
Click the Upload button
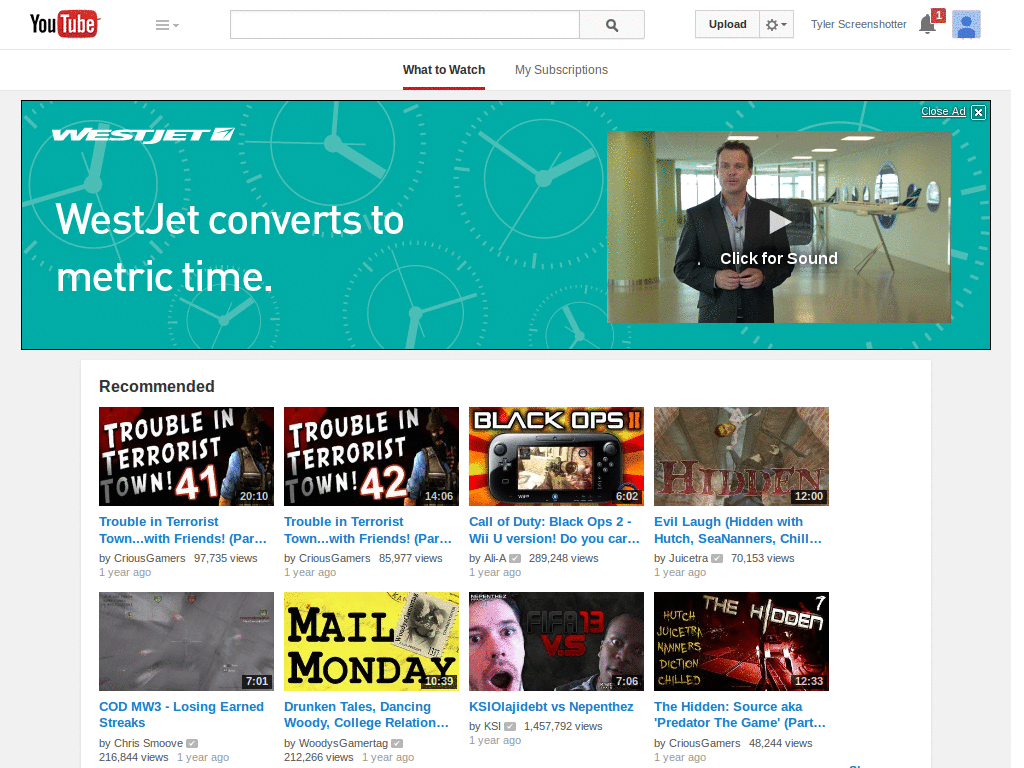point(727,24)
